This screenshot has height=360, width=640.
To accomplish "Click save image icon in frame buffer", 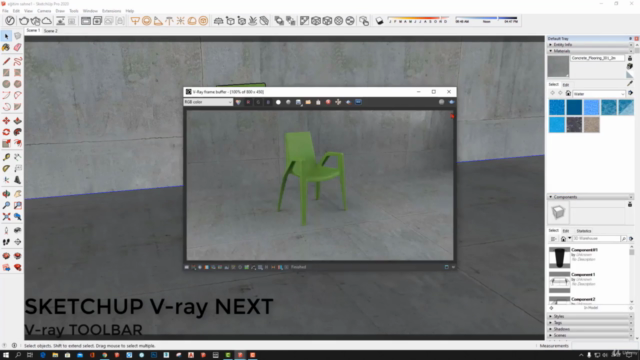I will [298, 102].
